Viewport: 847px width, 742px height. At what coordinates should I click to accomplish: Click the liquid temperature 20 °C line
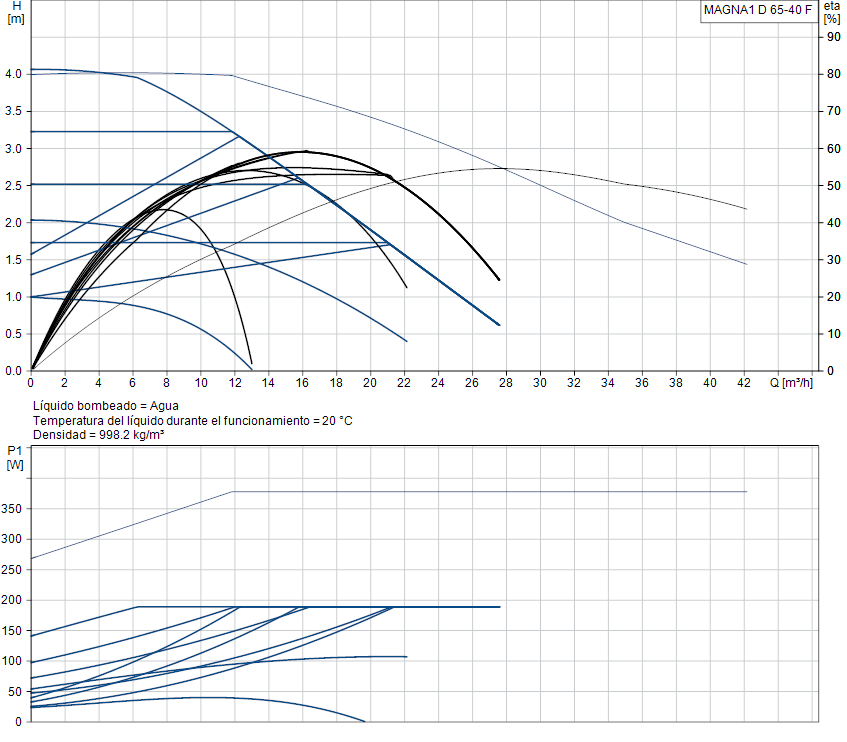[193, 421]
